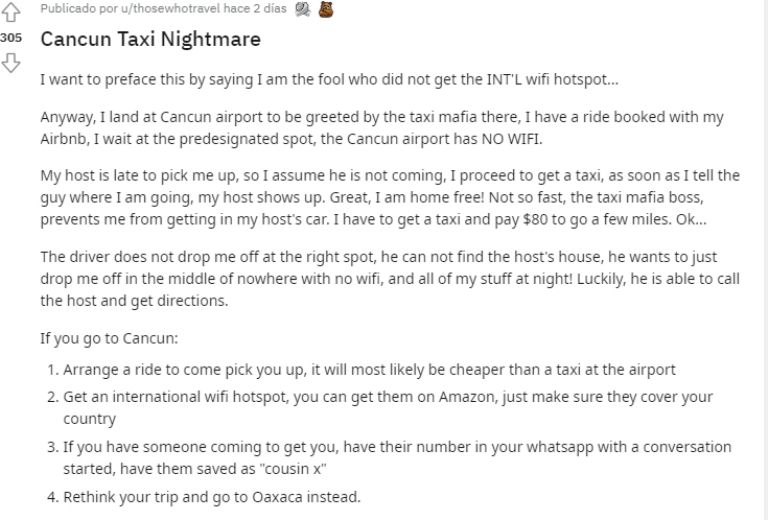Click the silver award icon
Viewport: 768px width, 520px height.
pos(303,9)
